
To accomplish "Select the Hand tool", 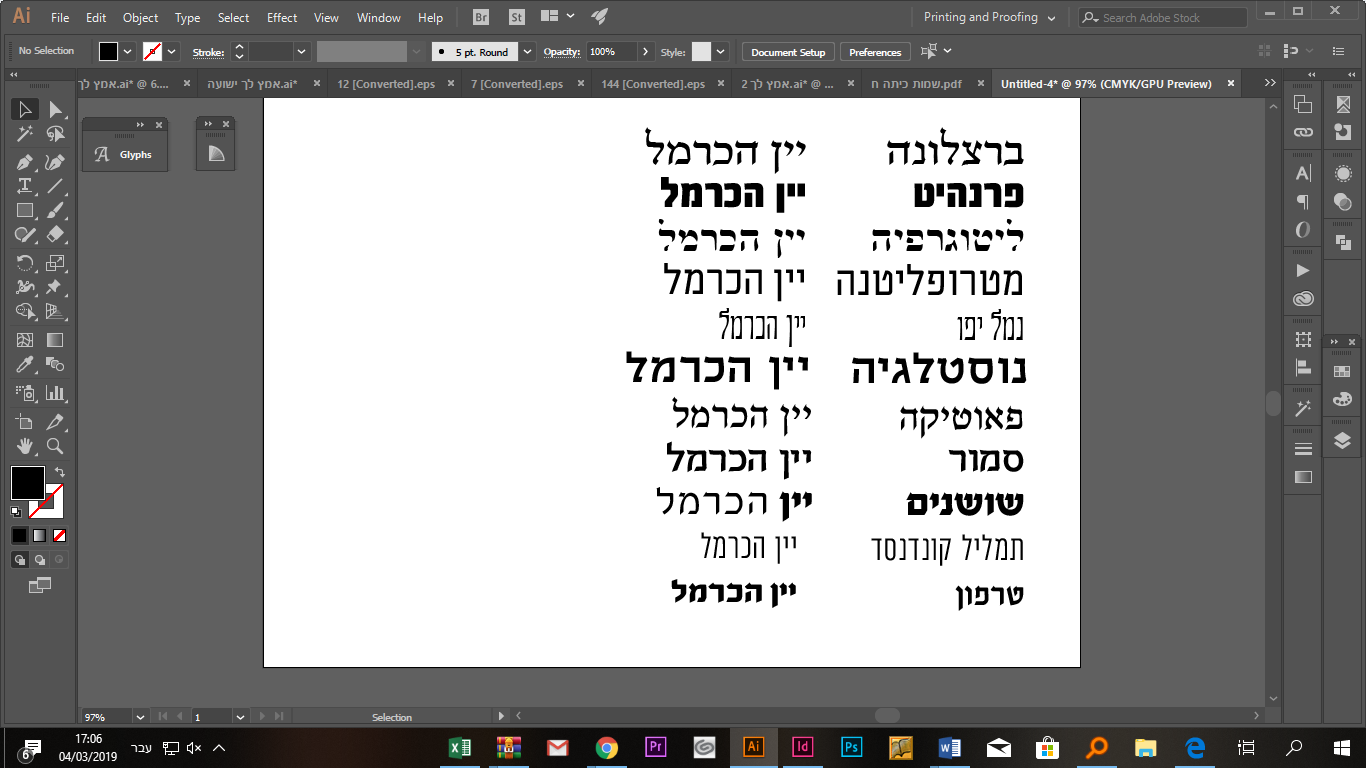I will tap(26, 446).
